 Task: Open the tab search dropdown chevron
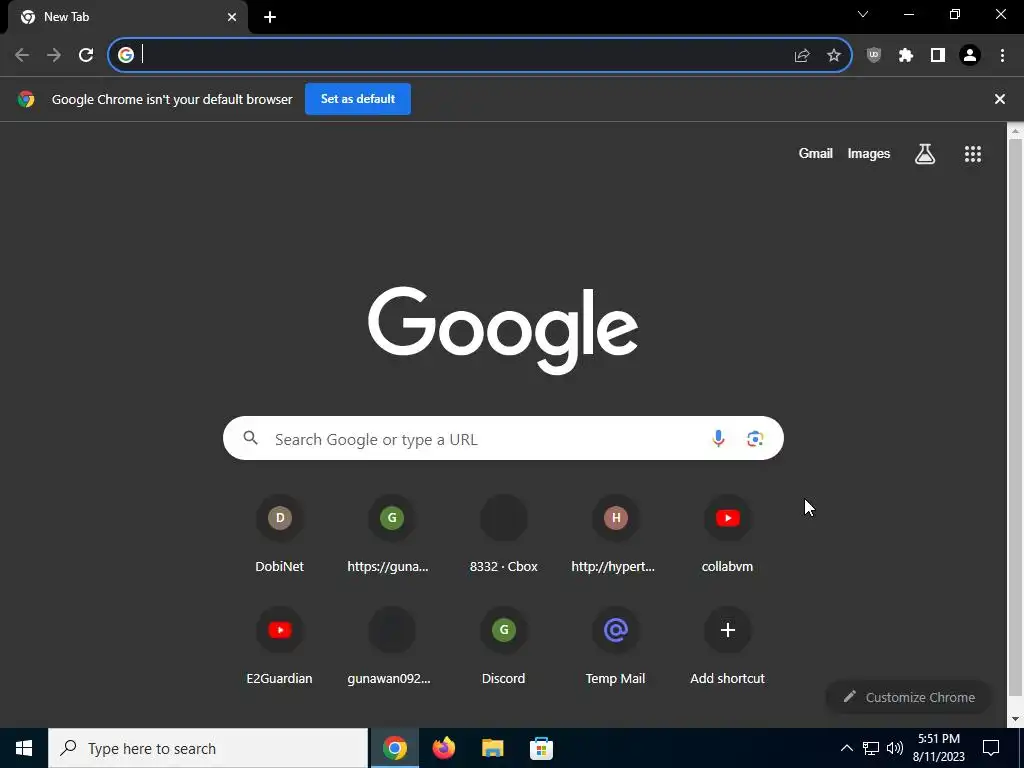pos(863,14)
